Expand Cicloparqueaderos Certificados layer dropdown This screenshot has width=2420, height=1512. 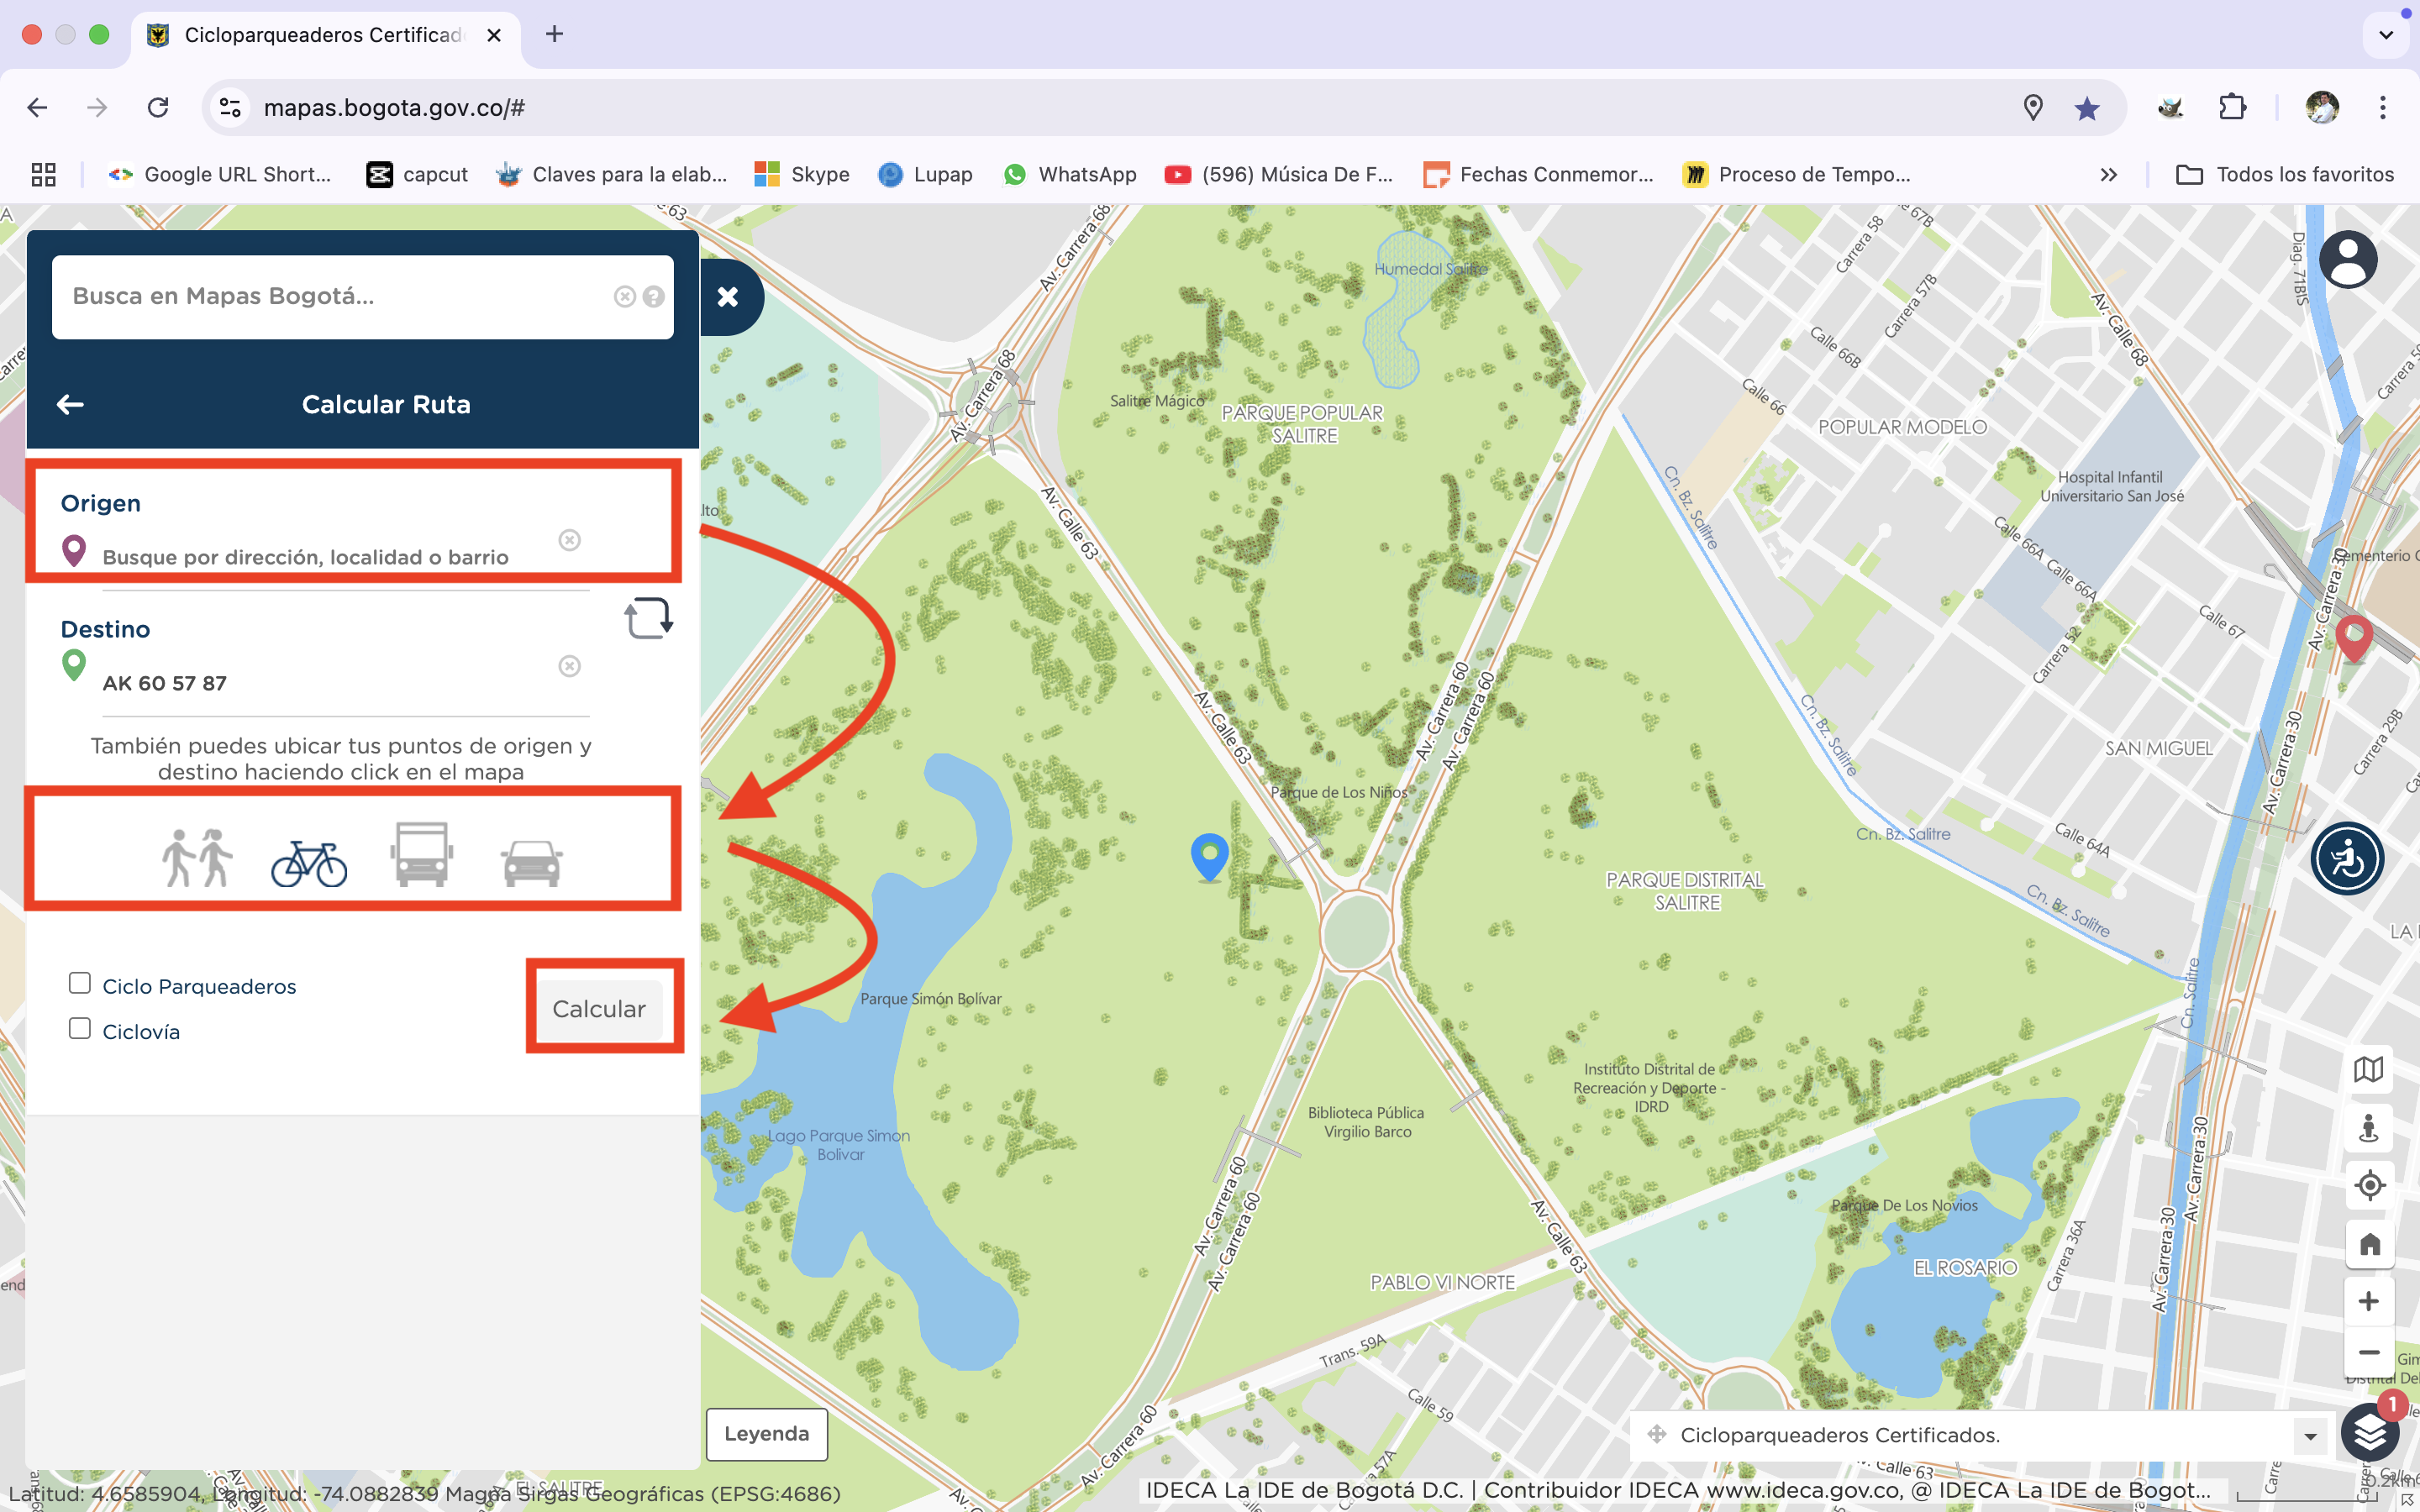coord(2310,1436)
